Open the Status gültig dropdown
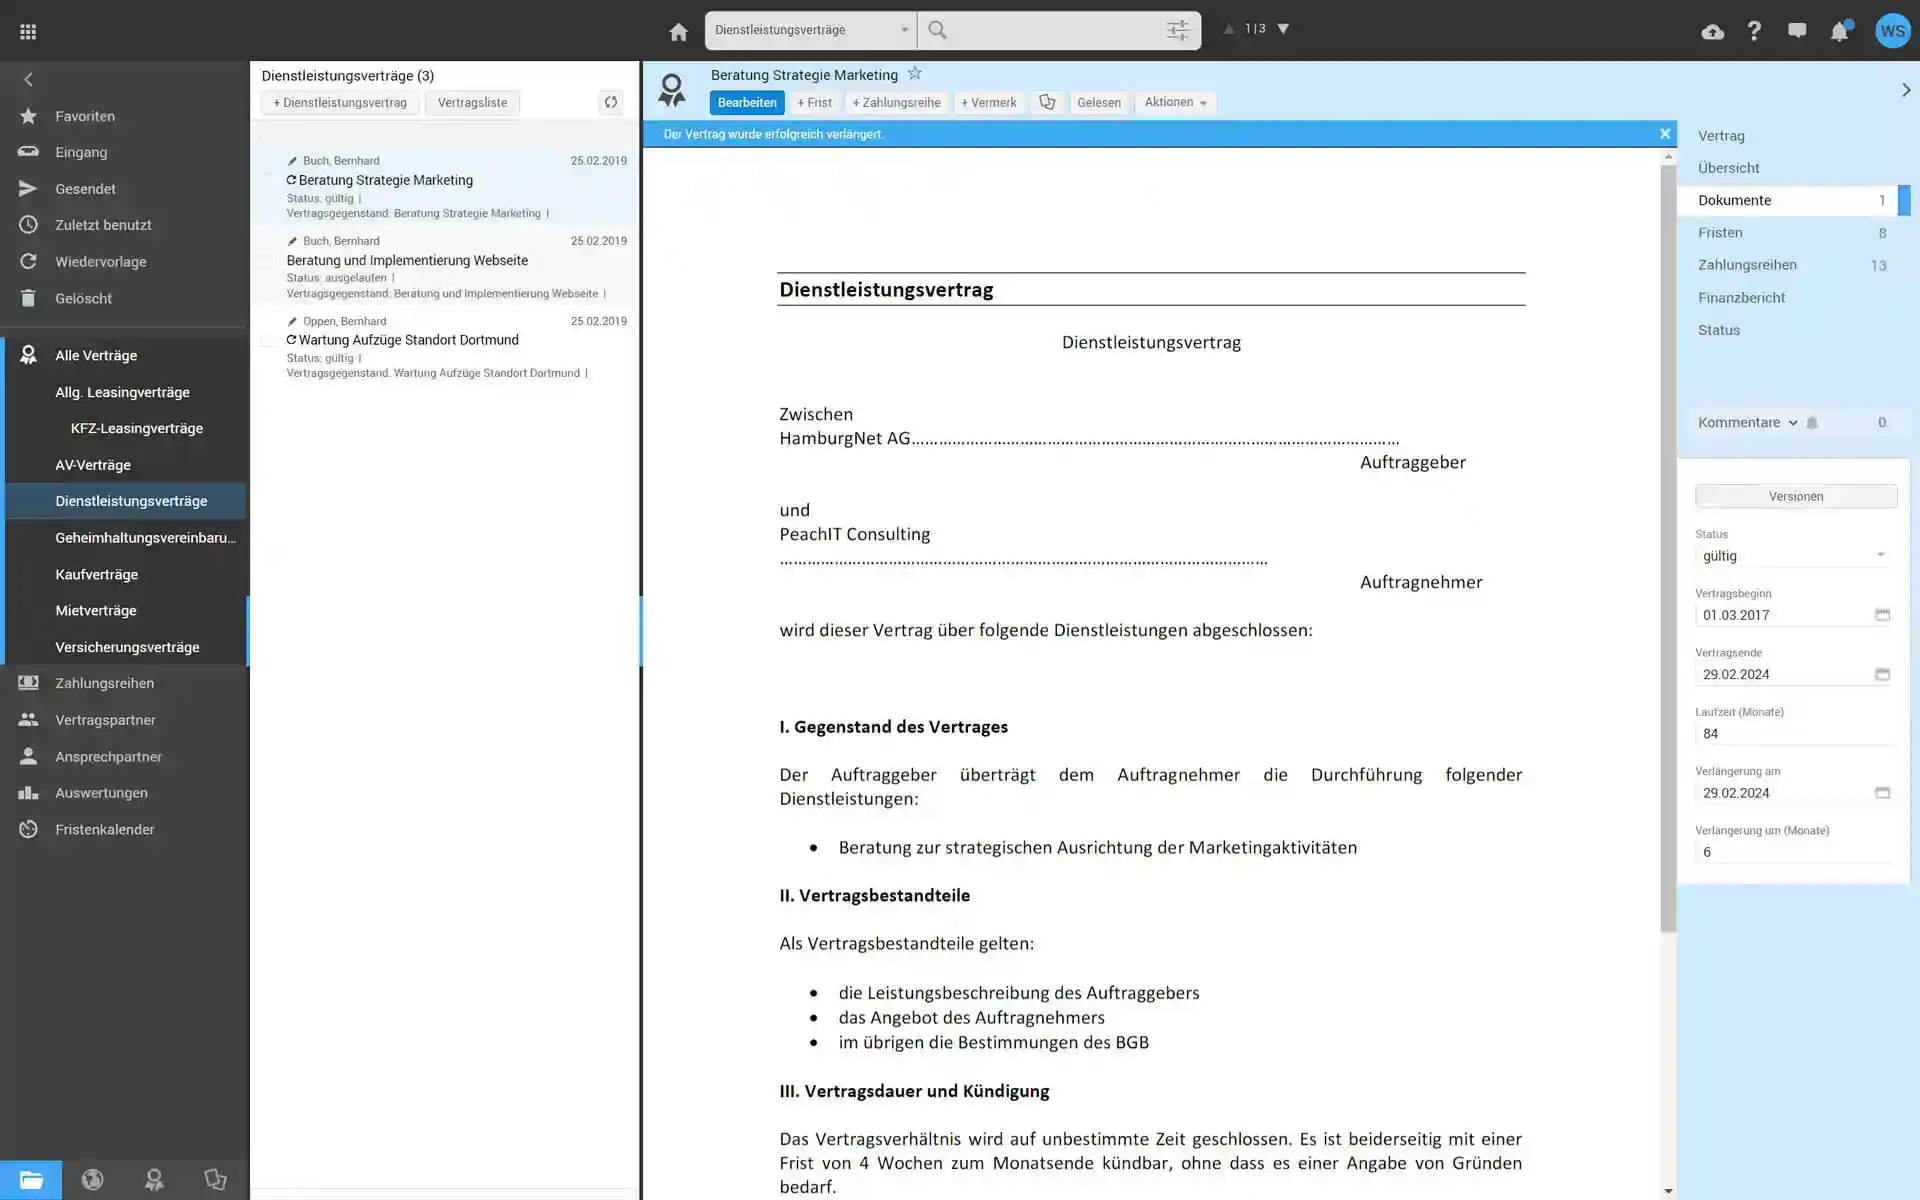Screen dimensions: 1920x1200 click(x=1792, y=556)
